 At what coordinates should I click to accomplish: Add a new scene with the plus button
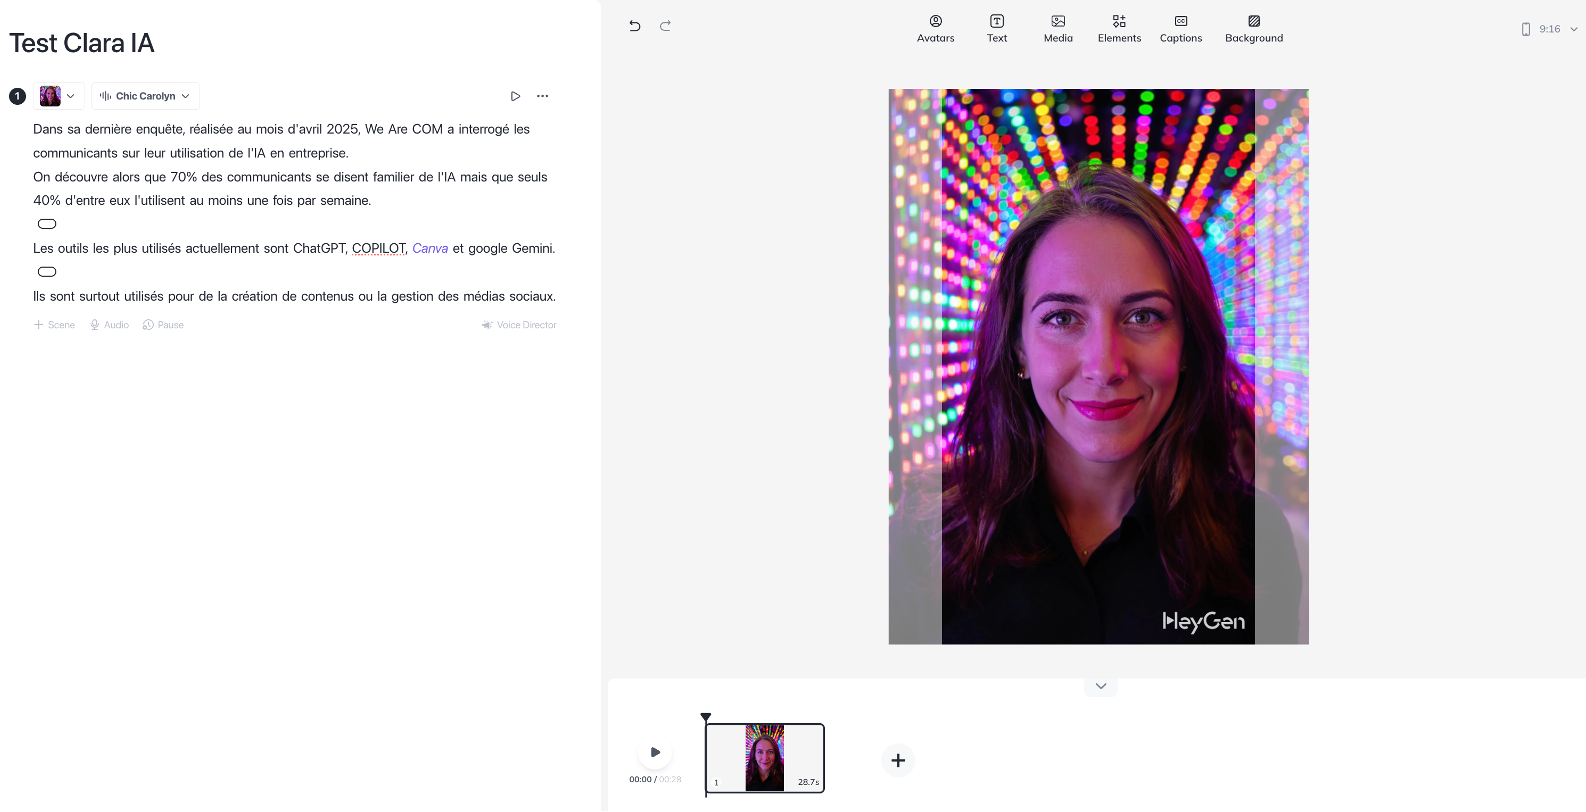[x=898, y=760]
